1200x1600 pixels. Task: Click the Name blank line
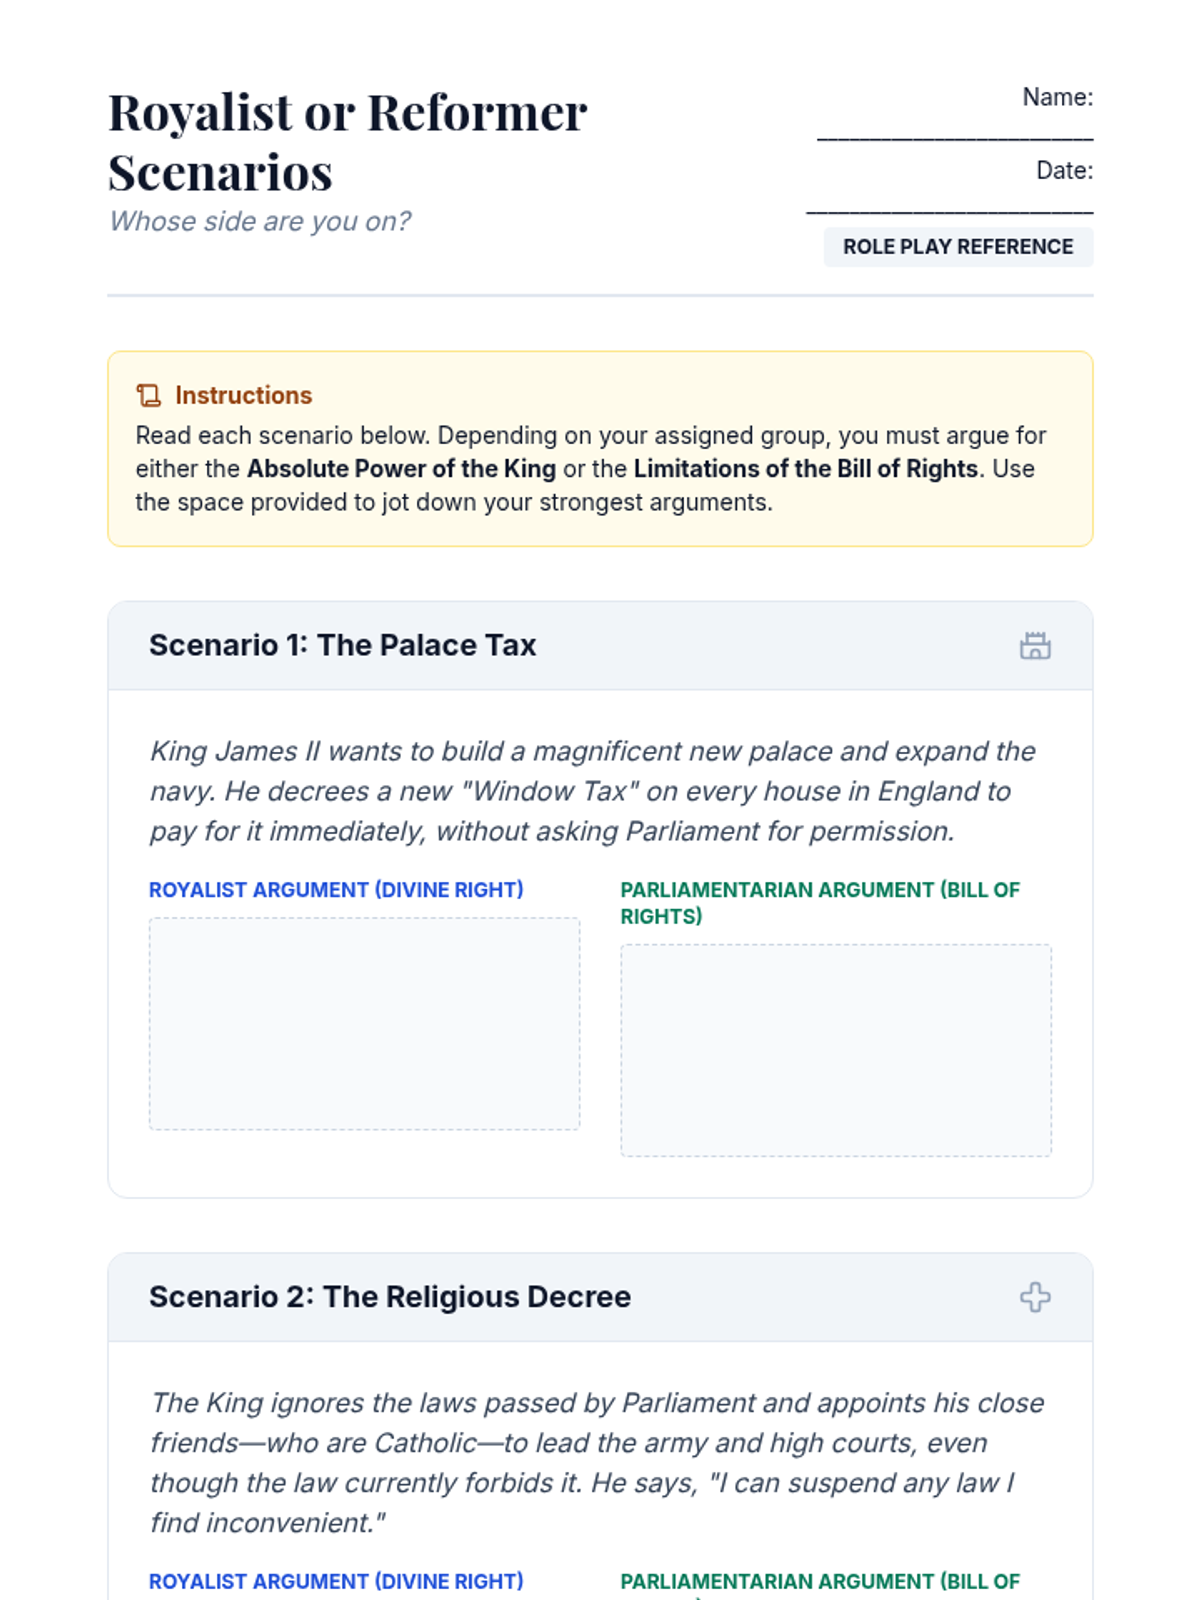tap(955, 131)
